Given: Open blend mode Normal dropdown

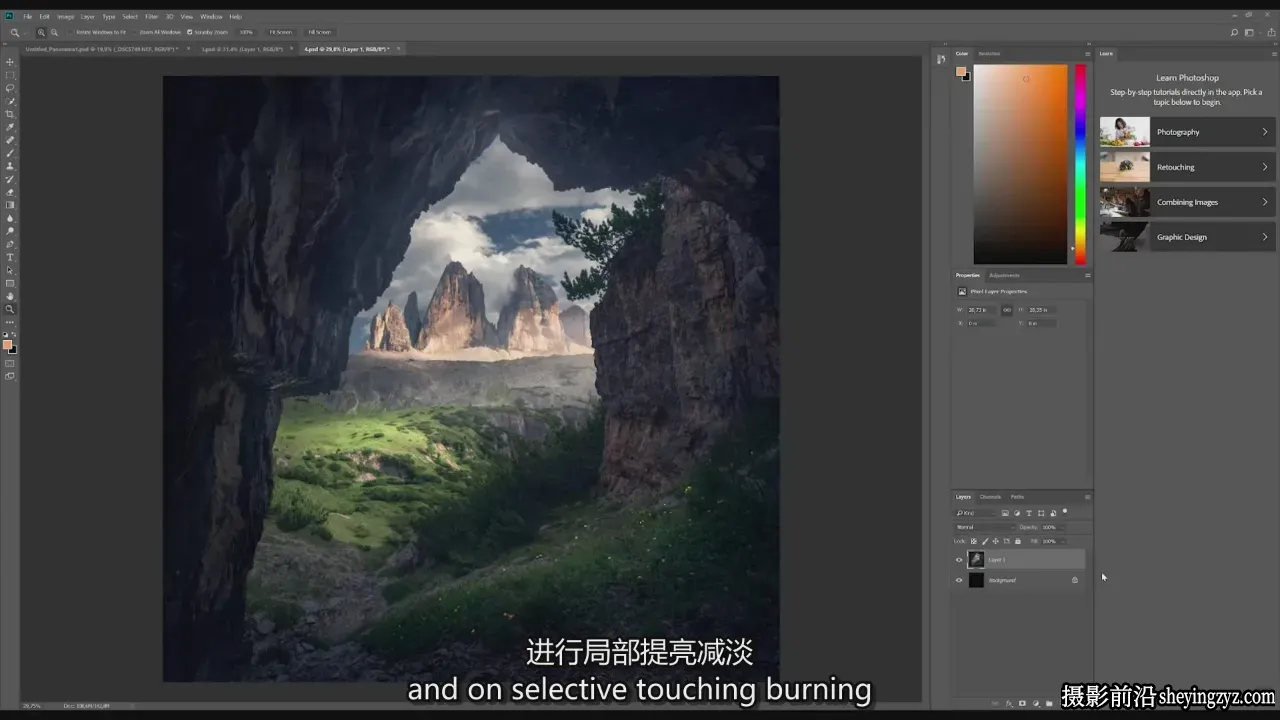Looking at the screenshot, I should point(986,527).
